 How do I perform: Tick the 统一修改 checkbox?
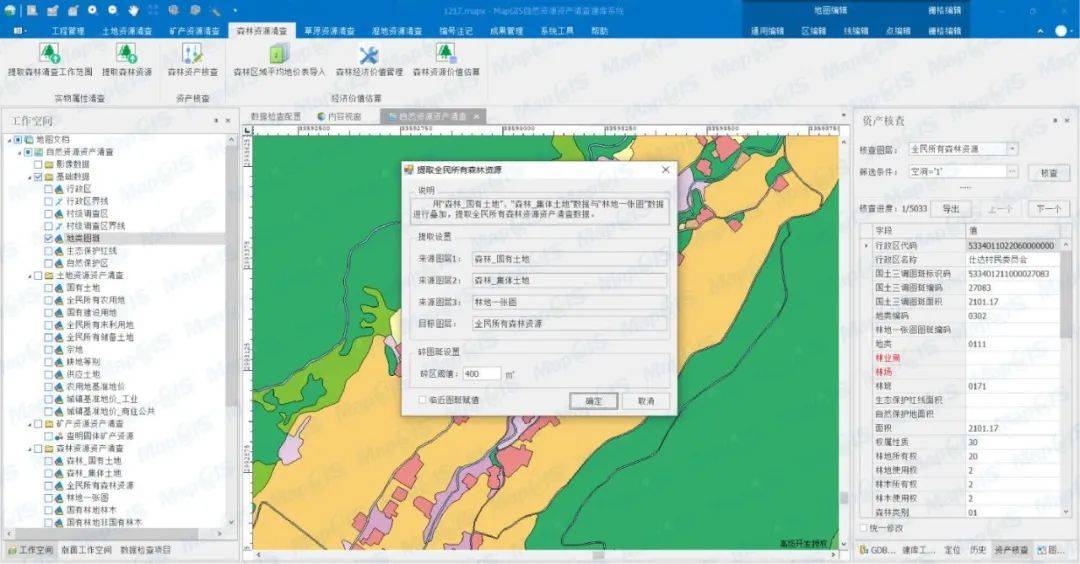tap(864, 528)
